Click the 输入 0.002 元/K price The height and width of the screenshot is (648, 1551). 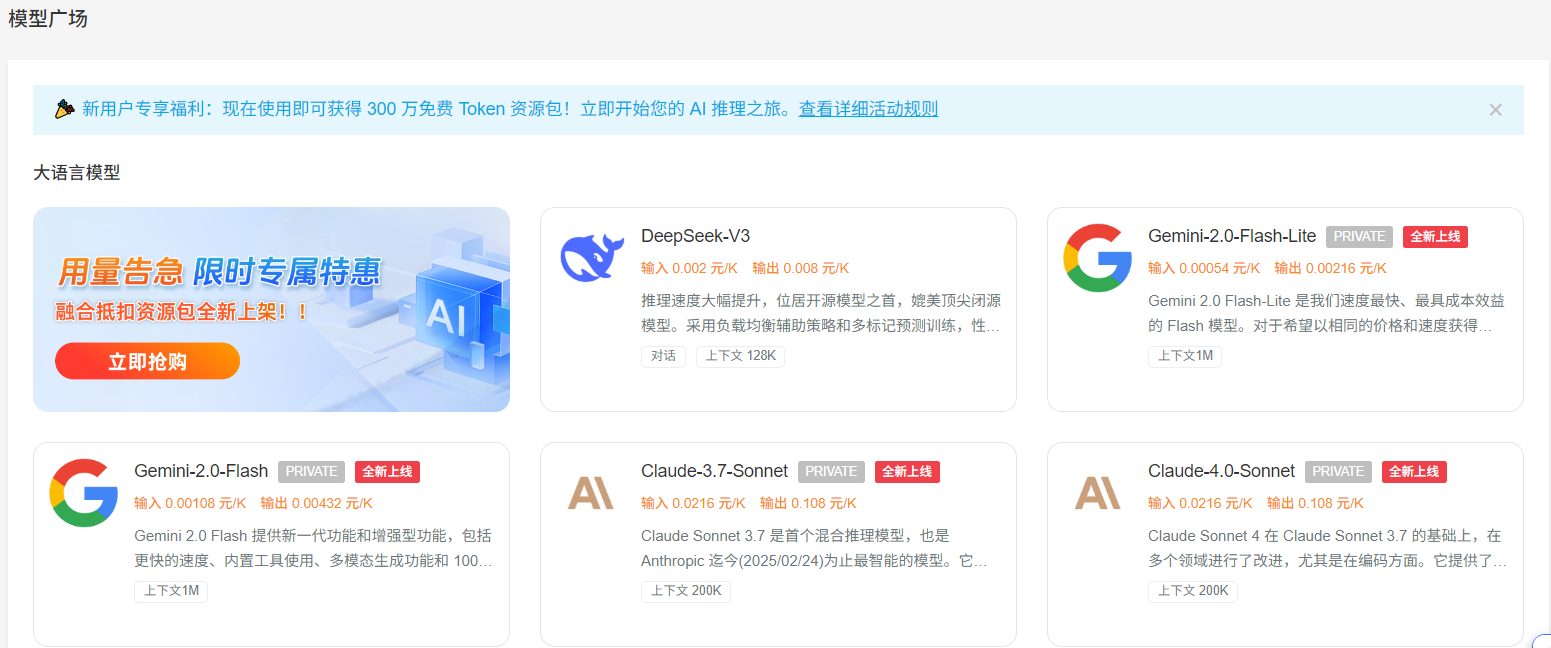pos(689,268)
